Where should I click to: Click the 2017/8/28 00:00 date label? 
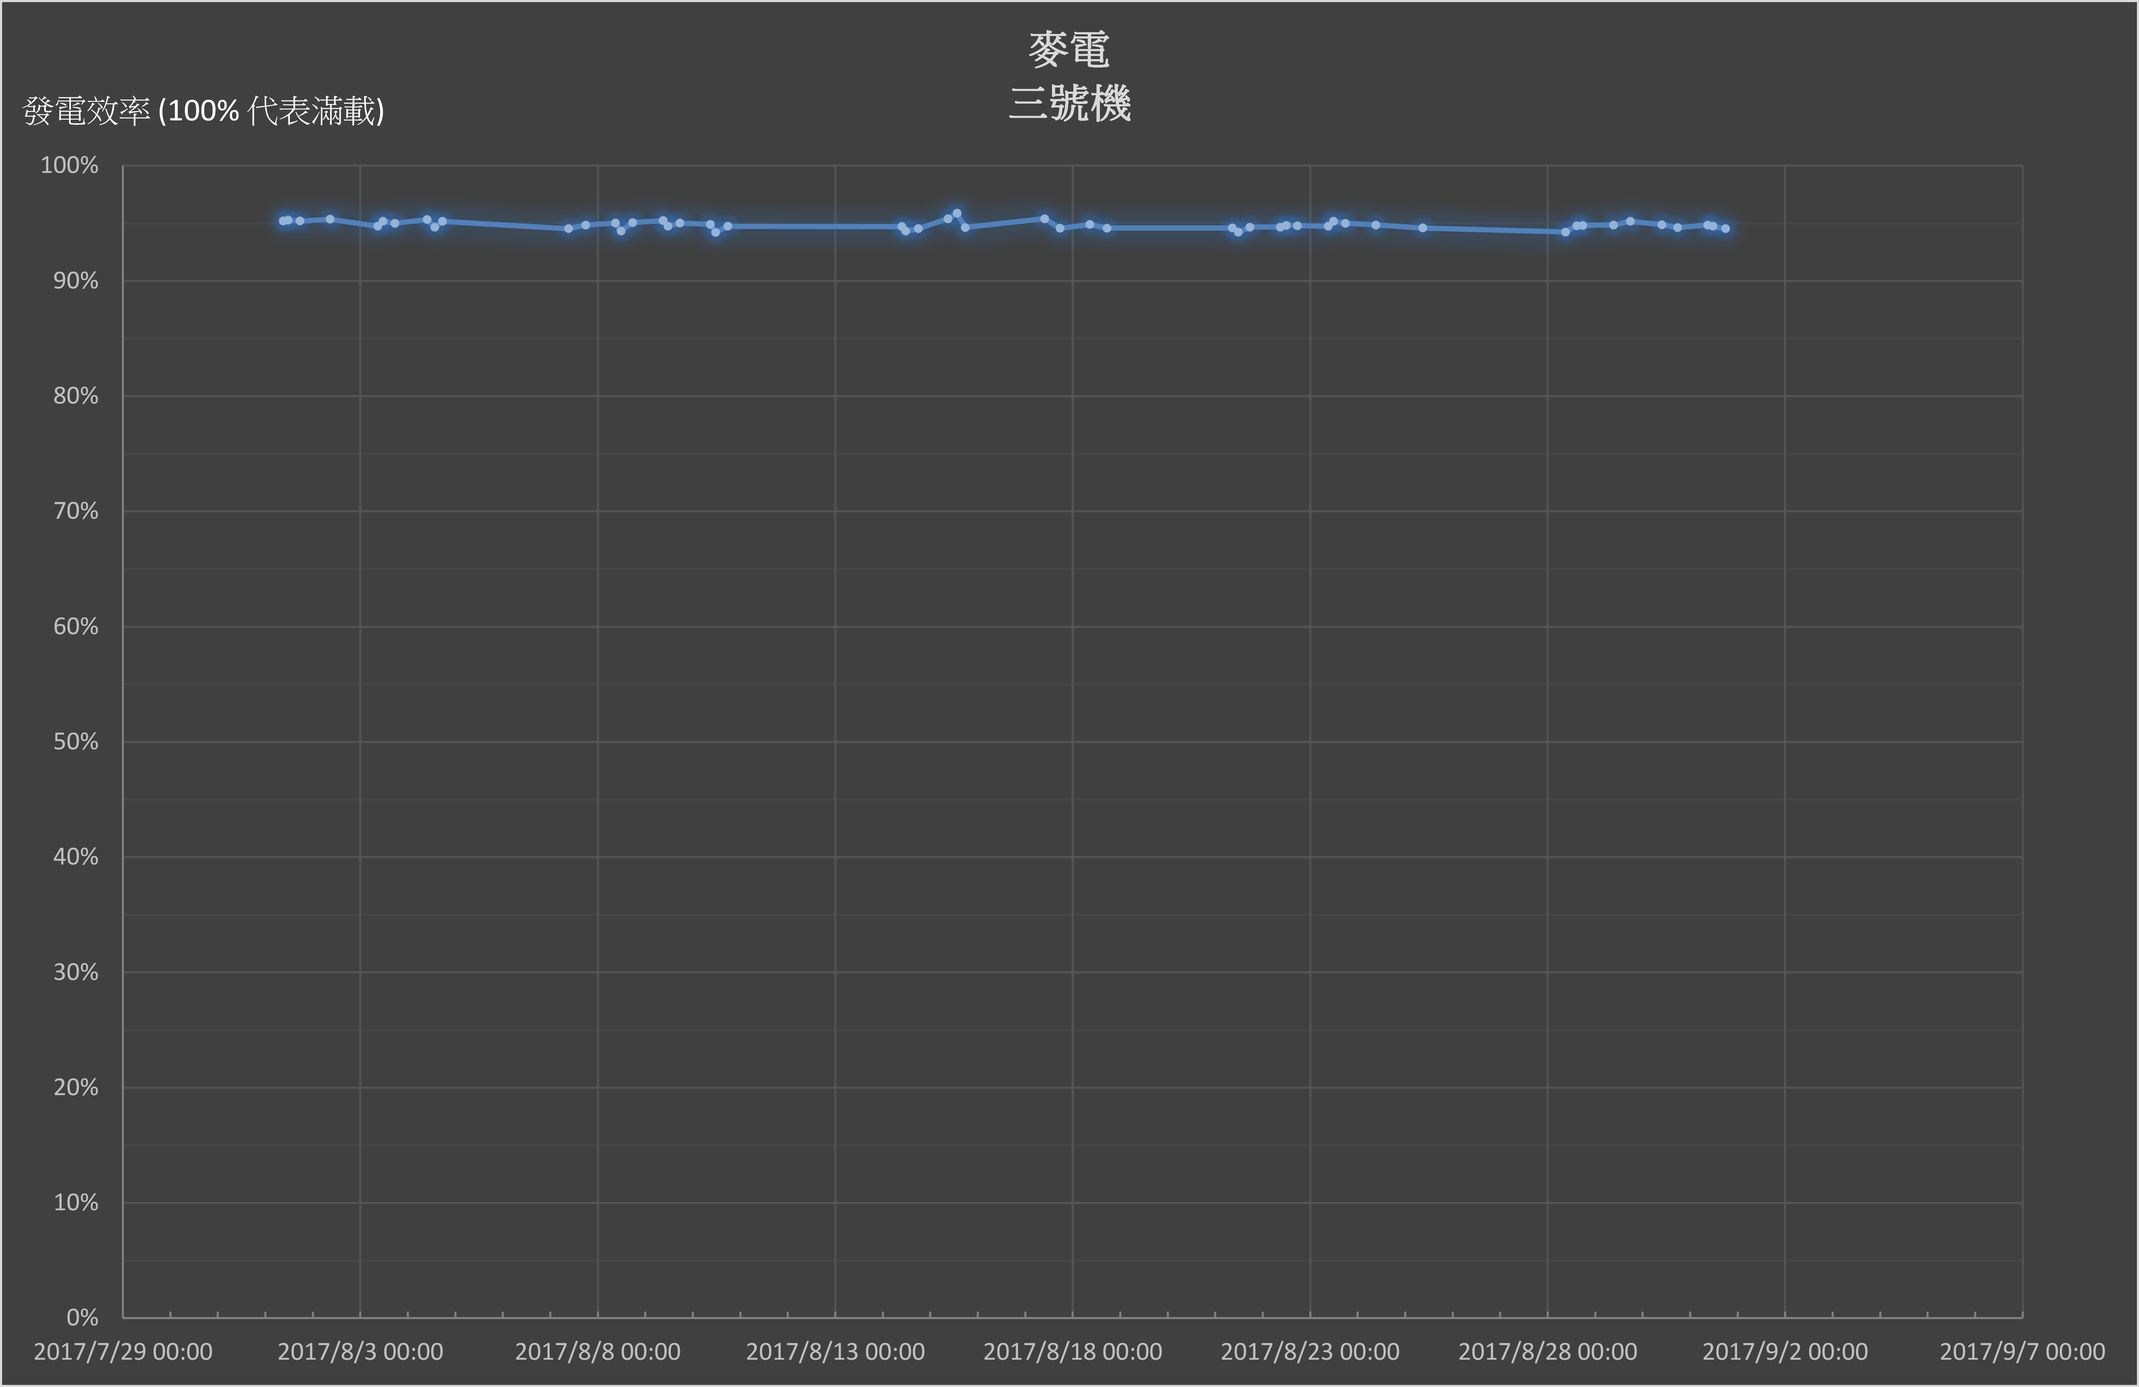click(x=1548, y=1352)
